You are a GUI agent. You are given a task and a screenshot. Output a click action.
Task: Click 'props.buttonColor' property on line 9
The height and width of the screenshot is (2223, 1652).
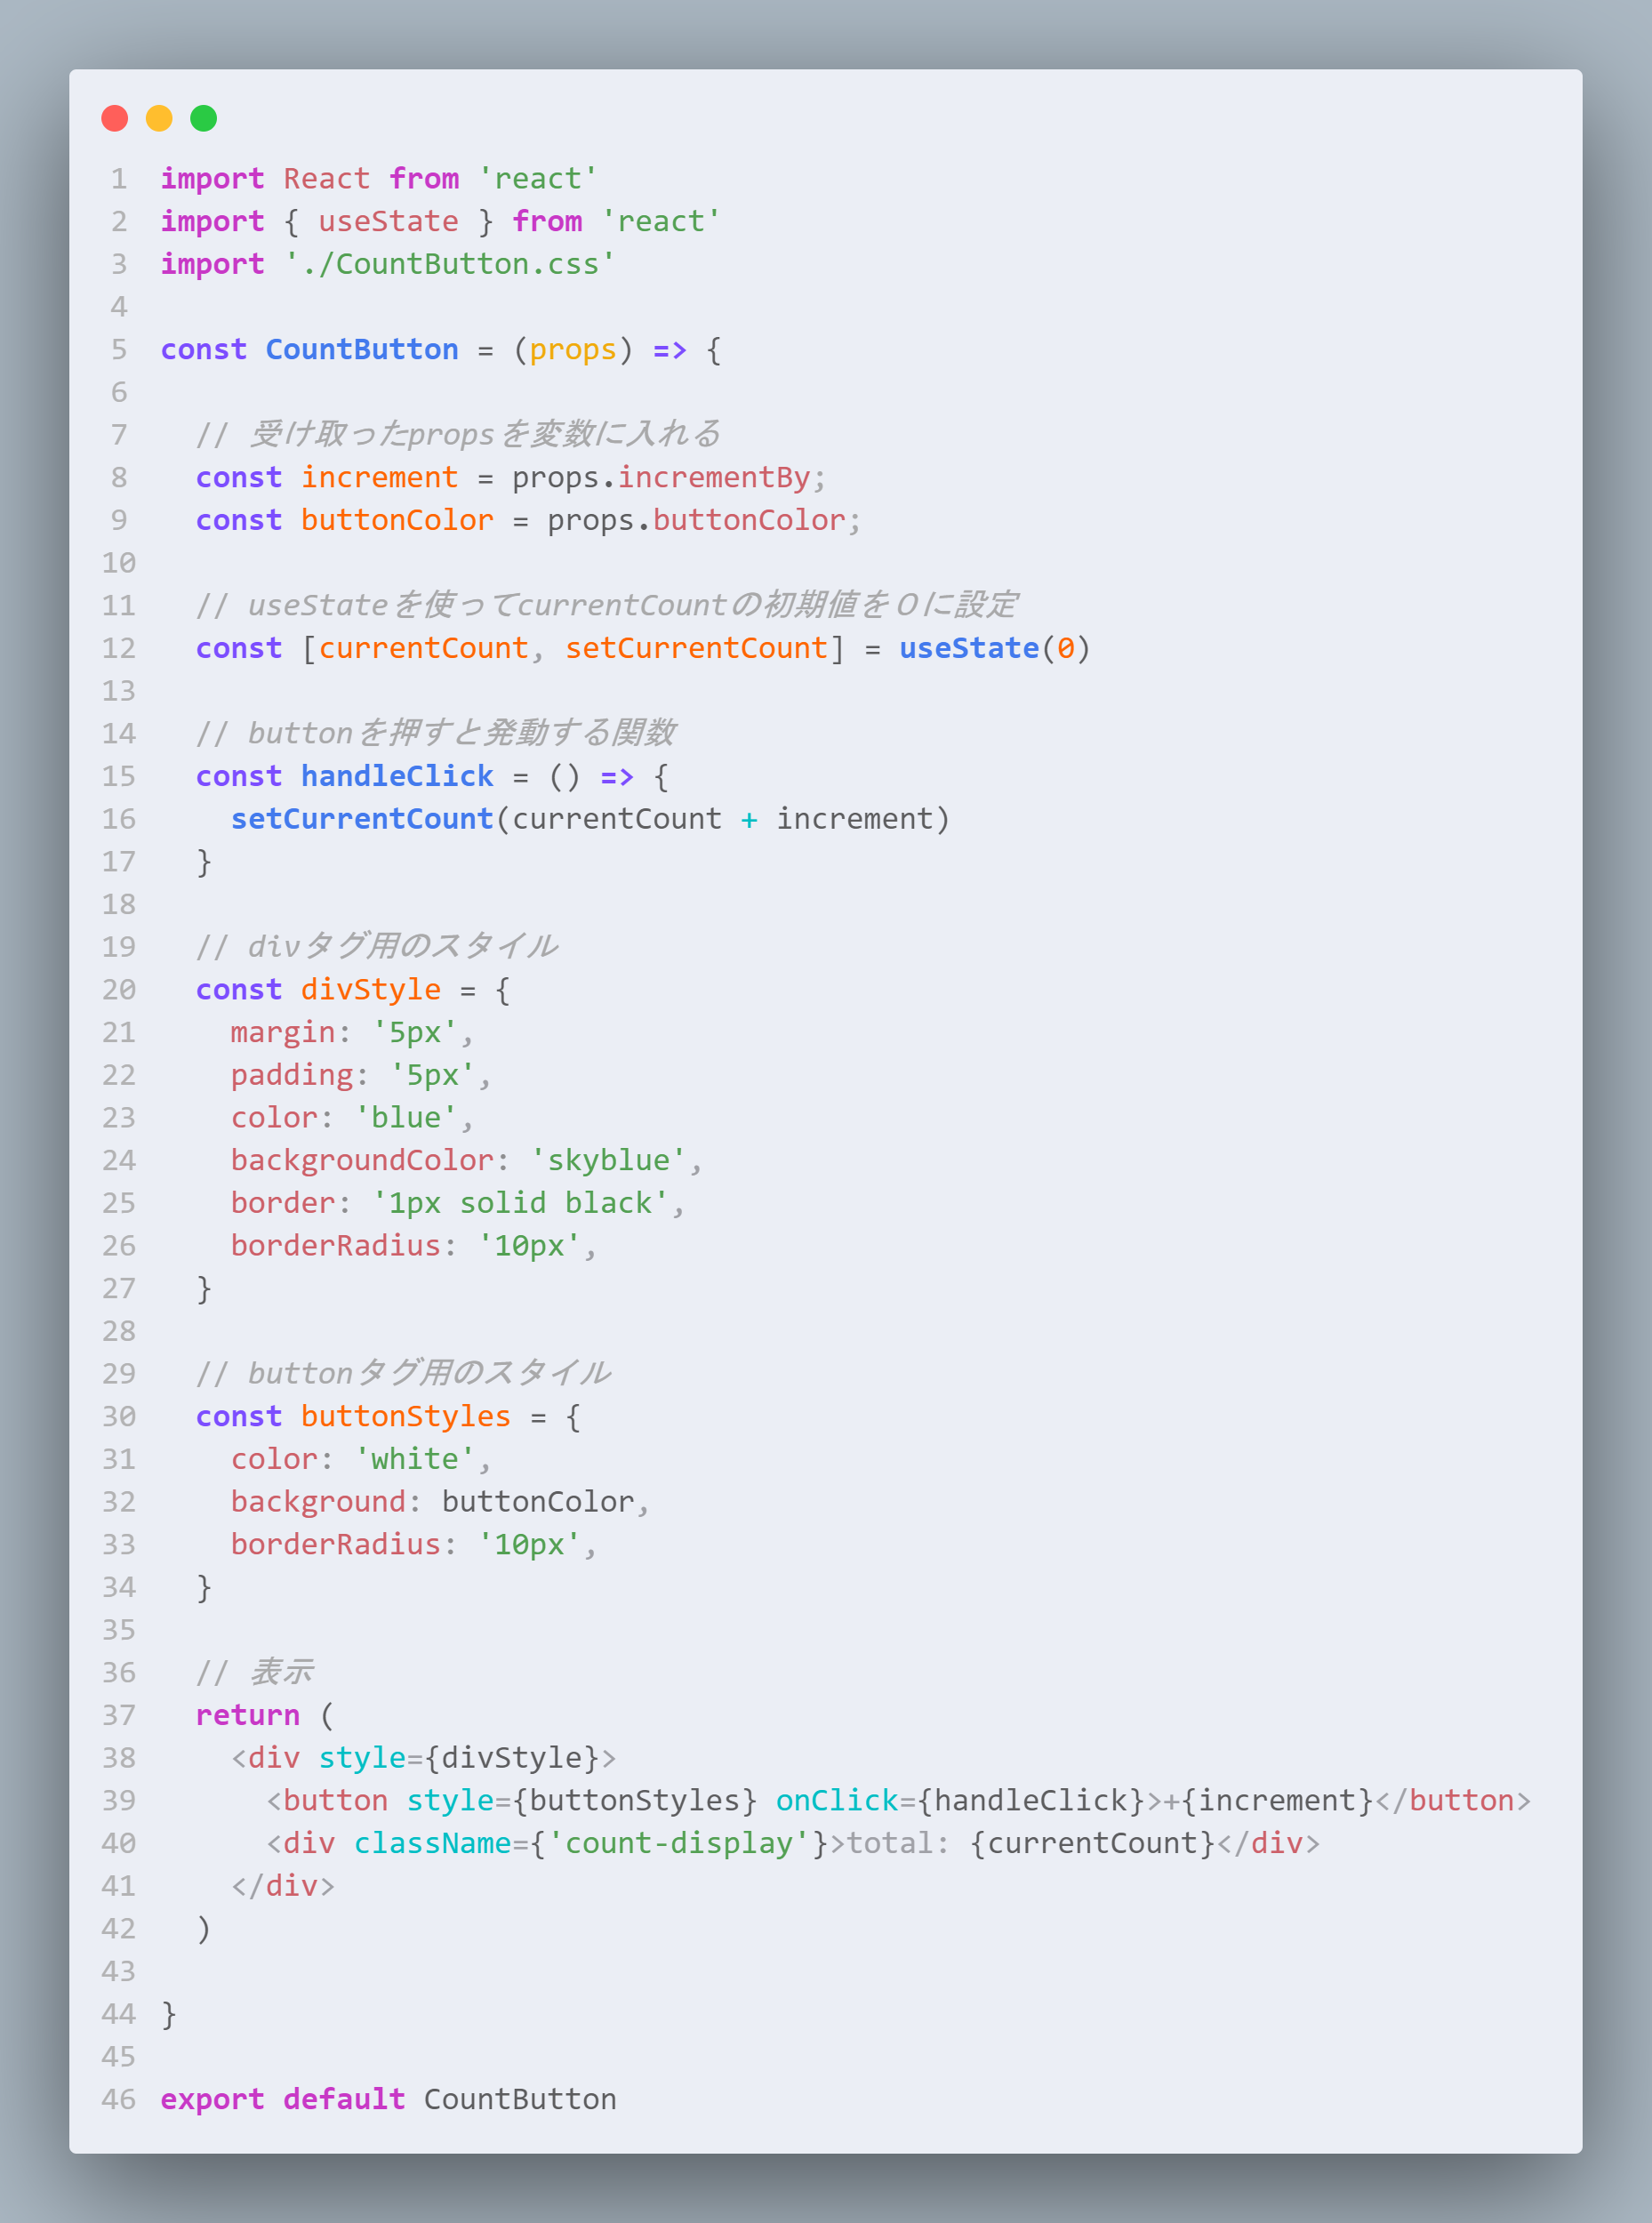click(697, 520)
